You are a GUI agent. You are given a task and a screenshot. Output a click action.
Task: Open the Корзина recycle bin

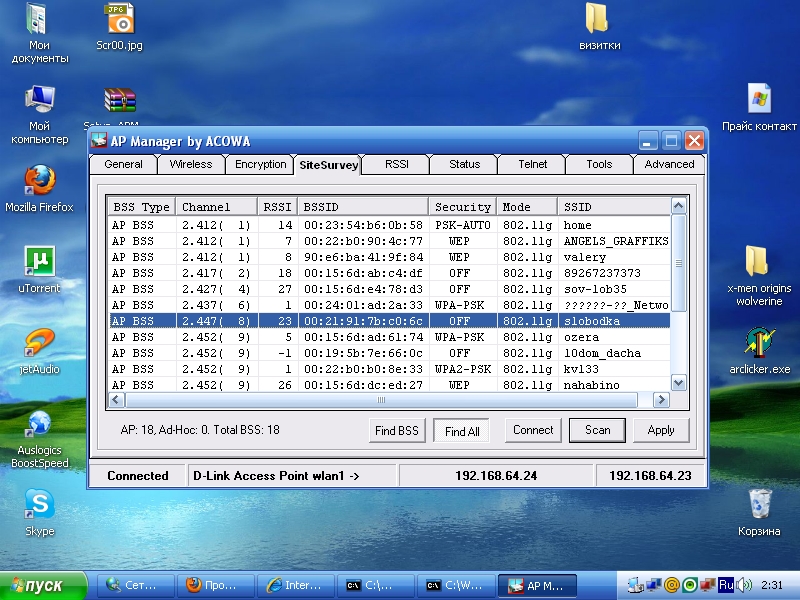click(759, 505)
